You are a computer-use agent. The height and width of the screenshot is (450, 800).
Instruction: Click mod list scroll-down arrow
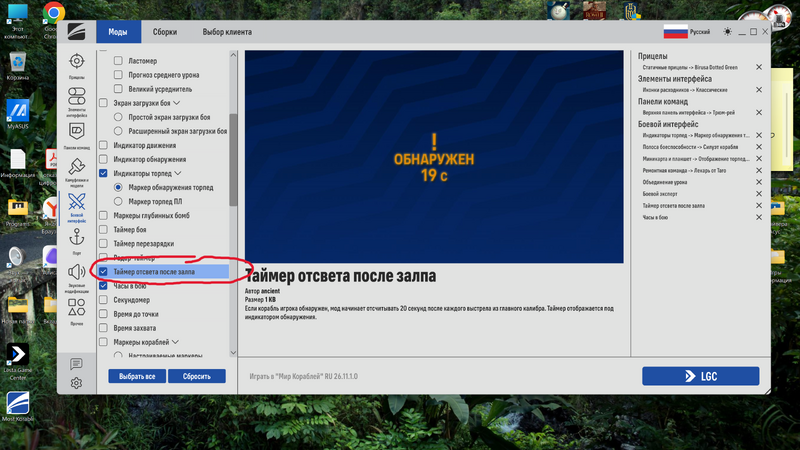233,353
